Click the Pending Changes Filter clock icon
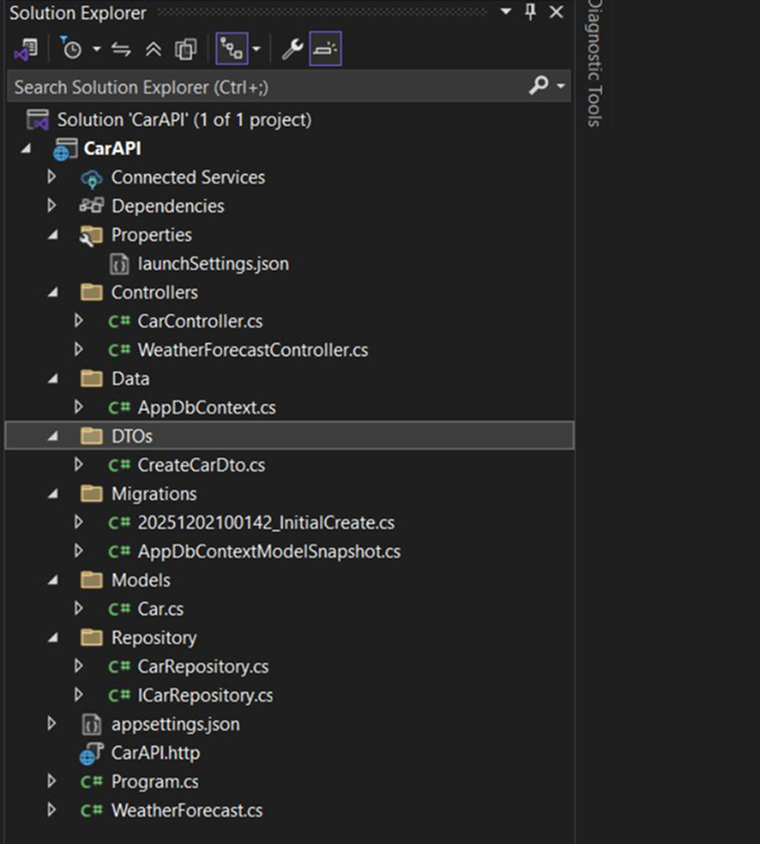 pos(71,48)
